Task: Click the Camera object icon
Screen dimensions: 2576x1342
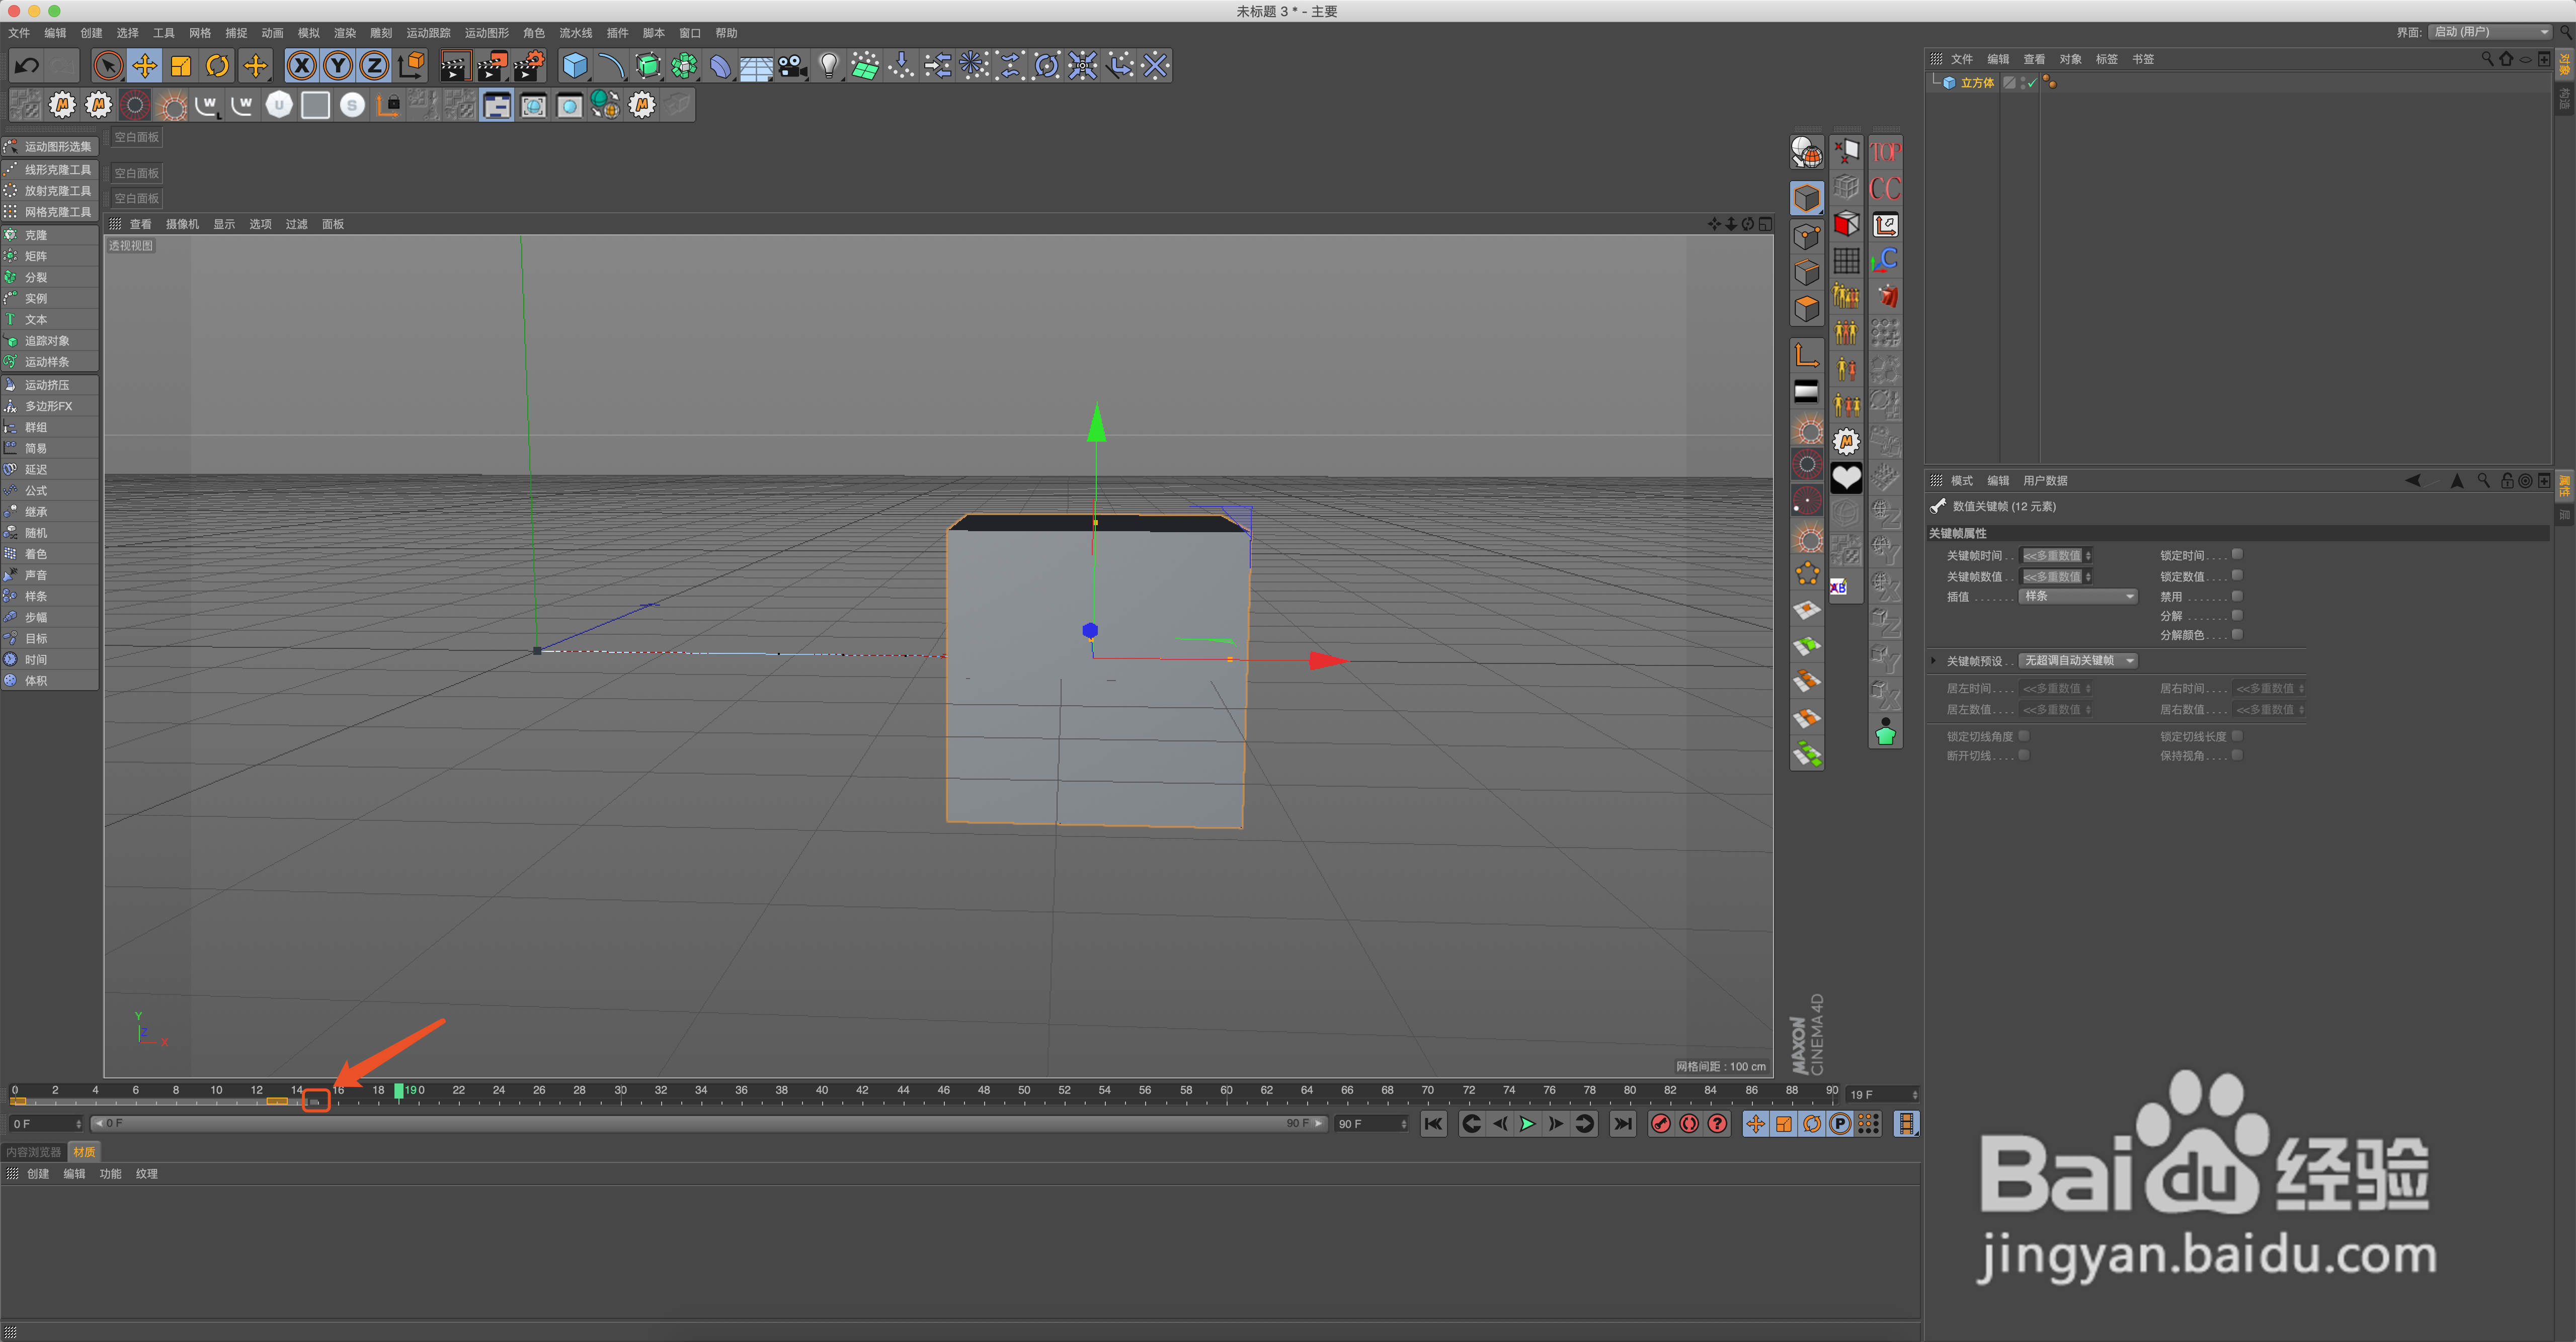Action: (792, 66)
